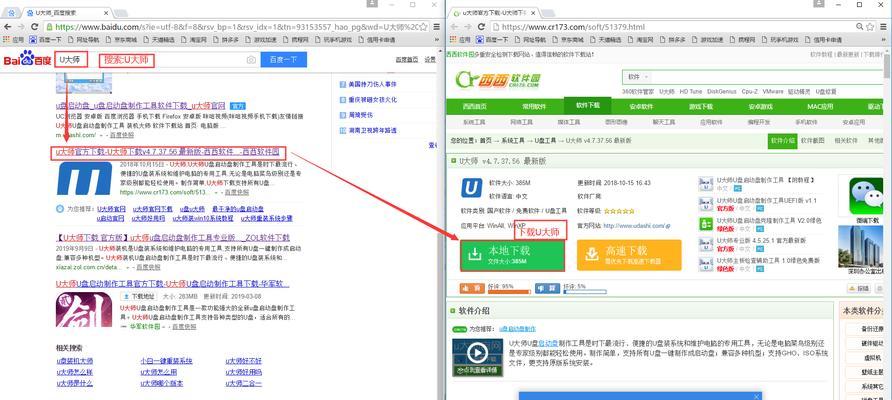The width and height of the screenshot is (892, 400).
Task: Play the U大师 intro video thumbnail
Action: coord(477,357)
